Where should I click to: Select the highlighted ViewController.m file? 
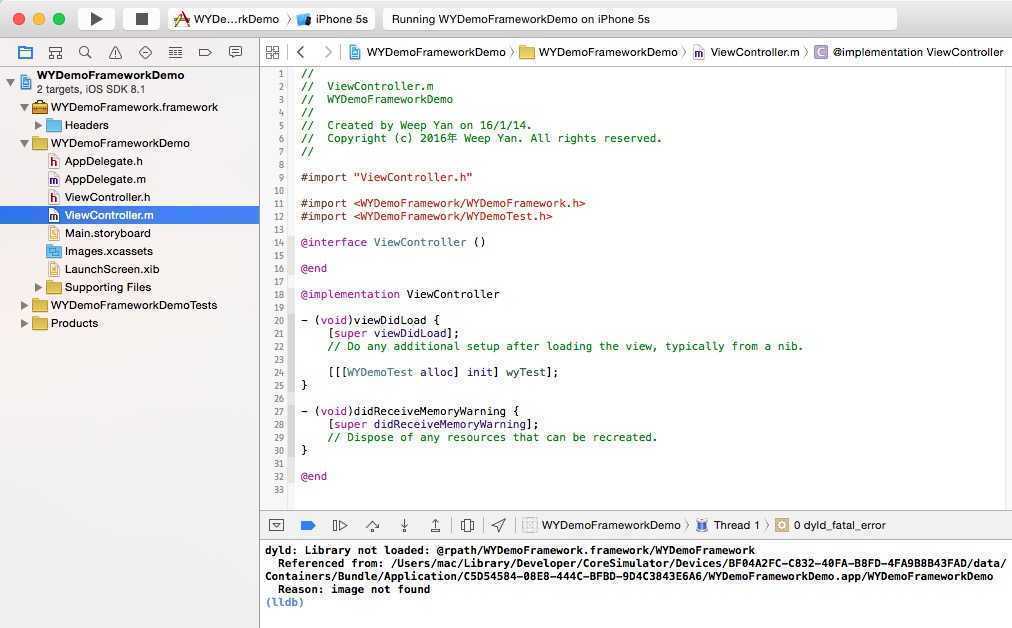point(129,215)
